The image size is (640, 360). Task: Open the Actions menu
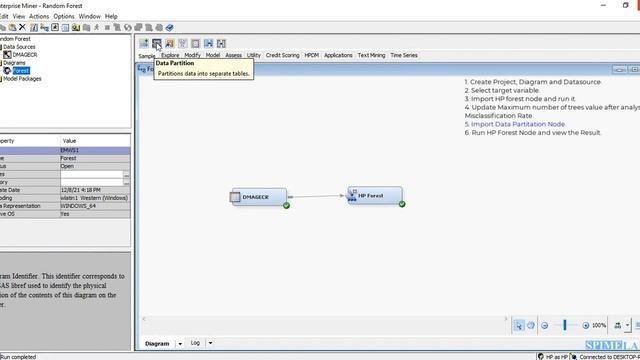pyautogui.click(x=39, y=16)
